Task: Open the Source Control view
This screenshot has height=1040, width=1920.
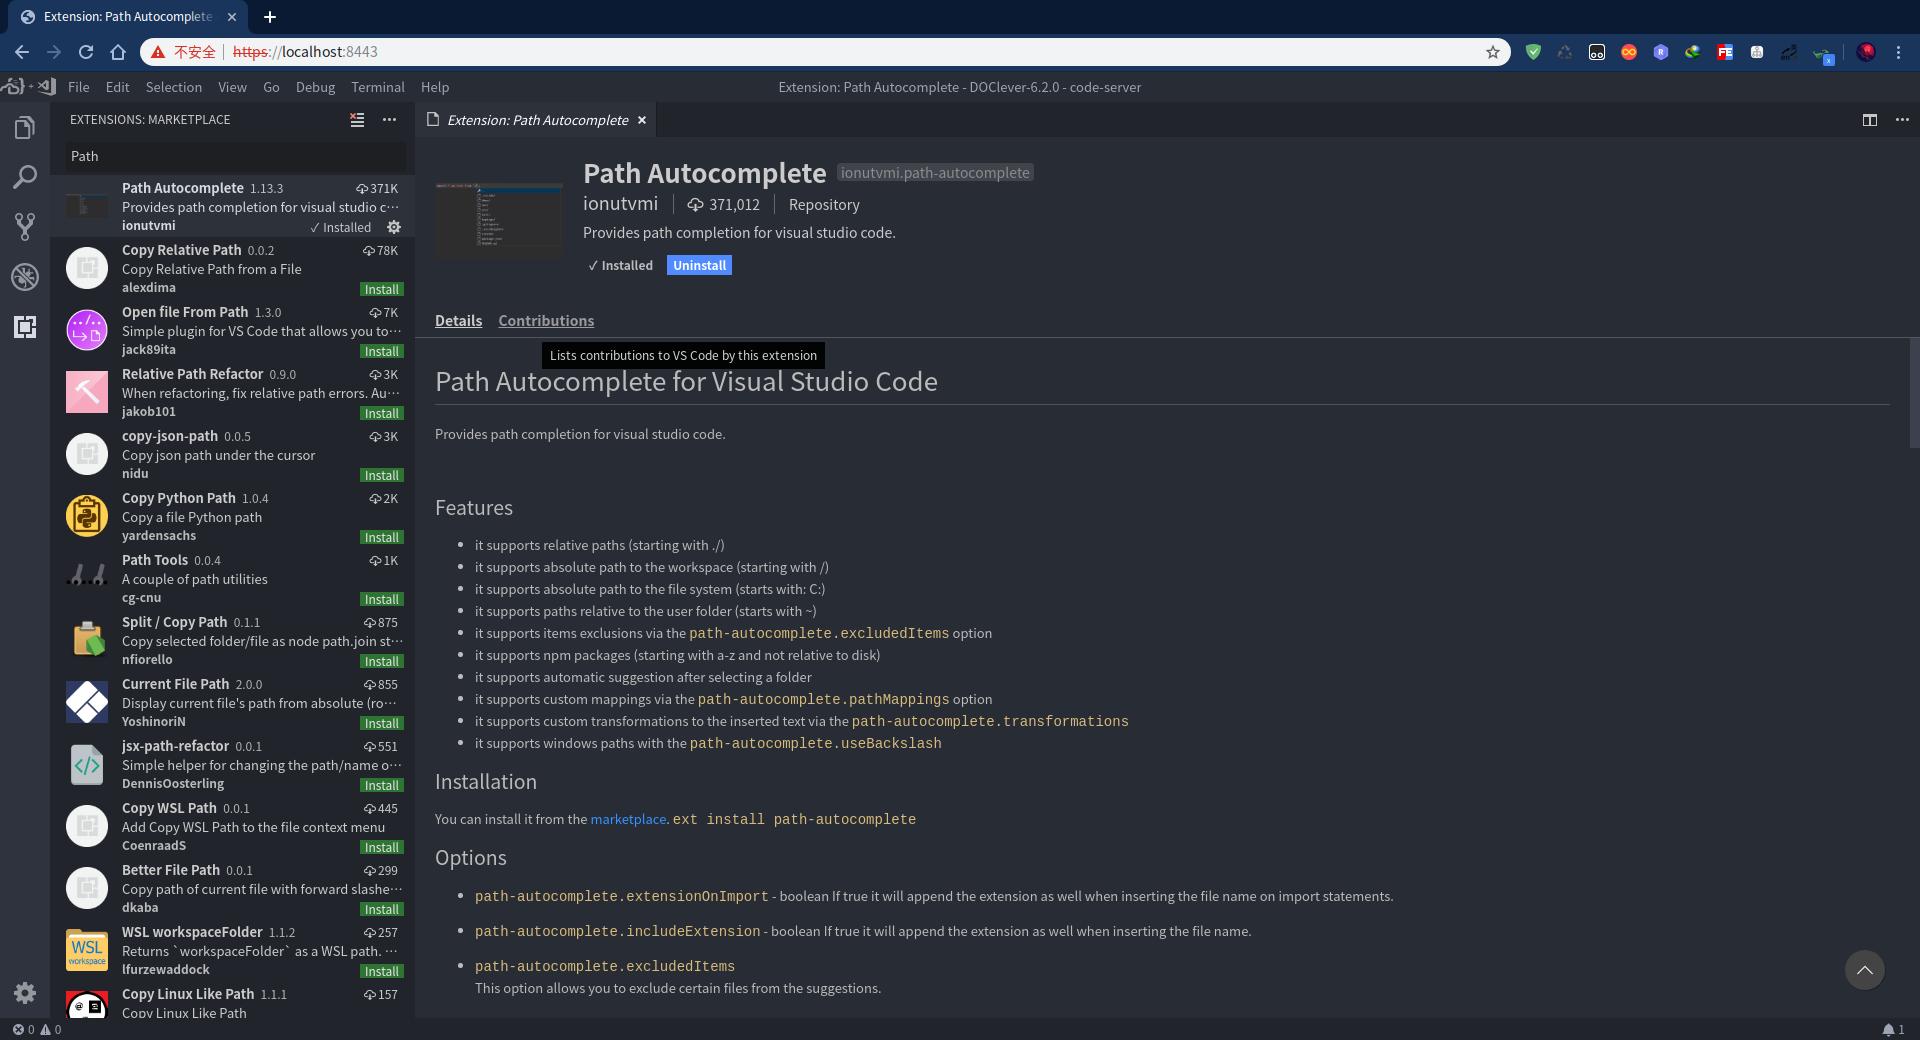Action: [x=24, y=226]
